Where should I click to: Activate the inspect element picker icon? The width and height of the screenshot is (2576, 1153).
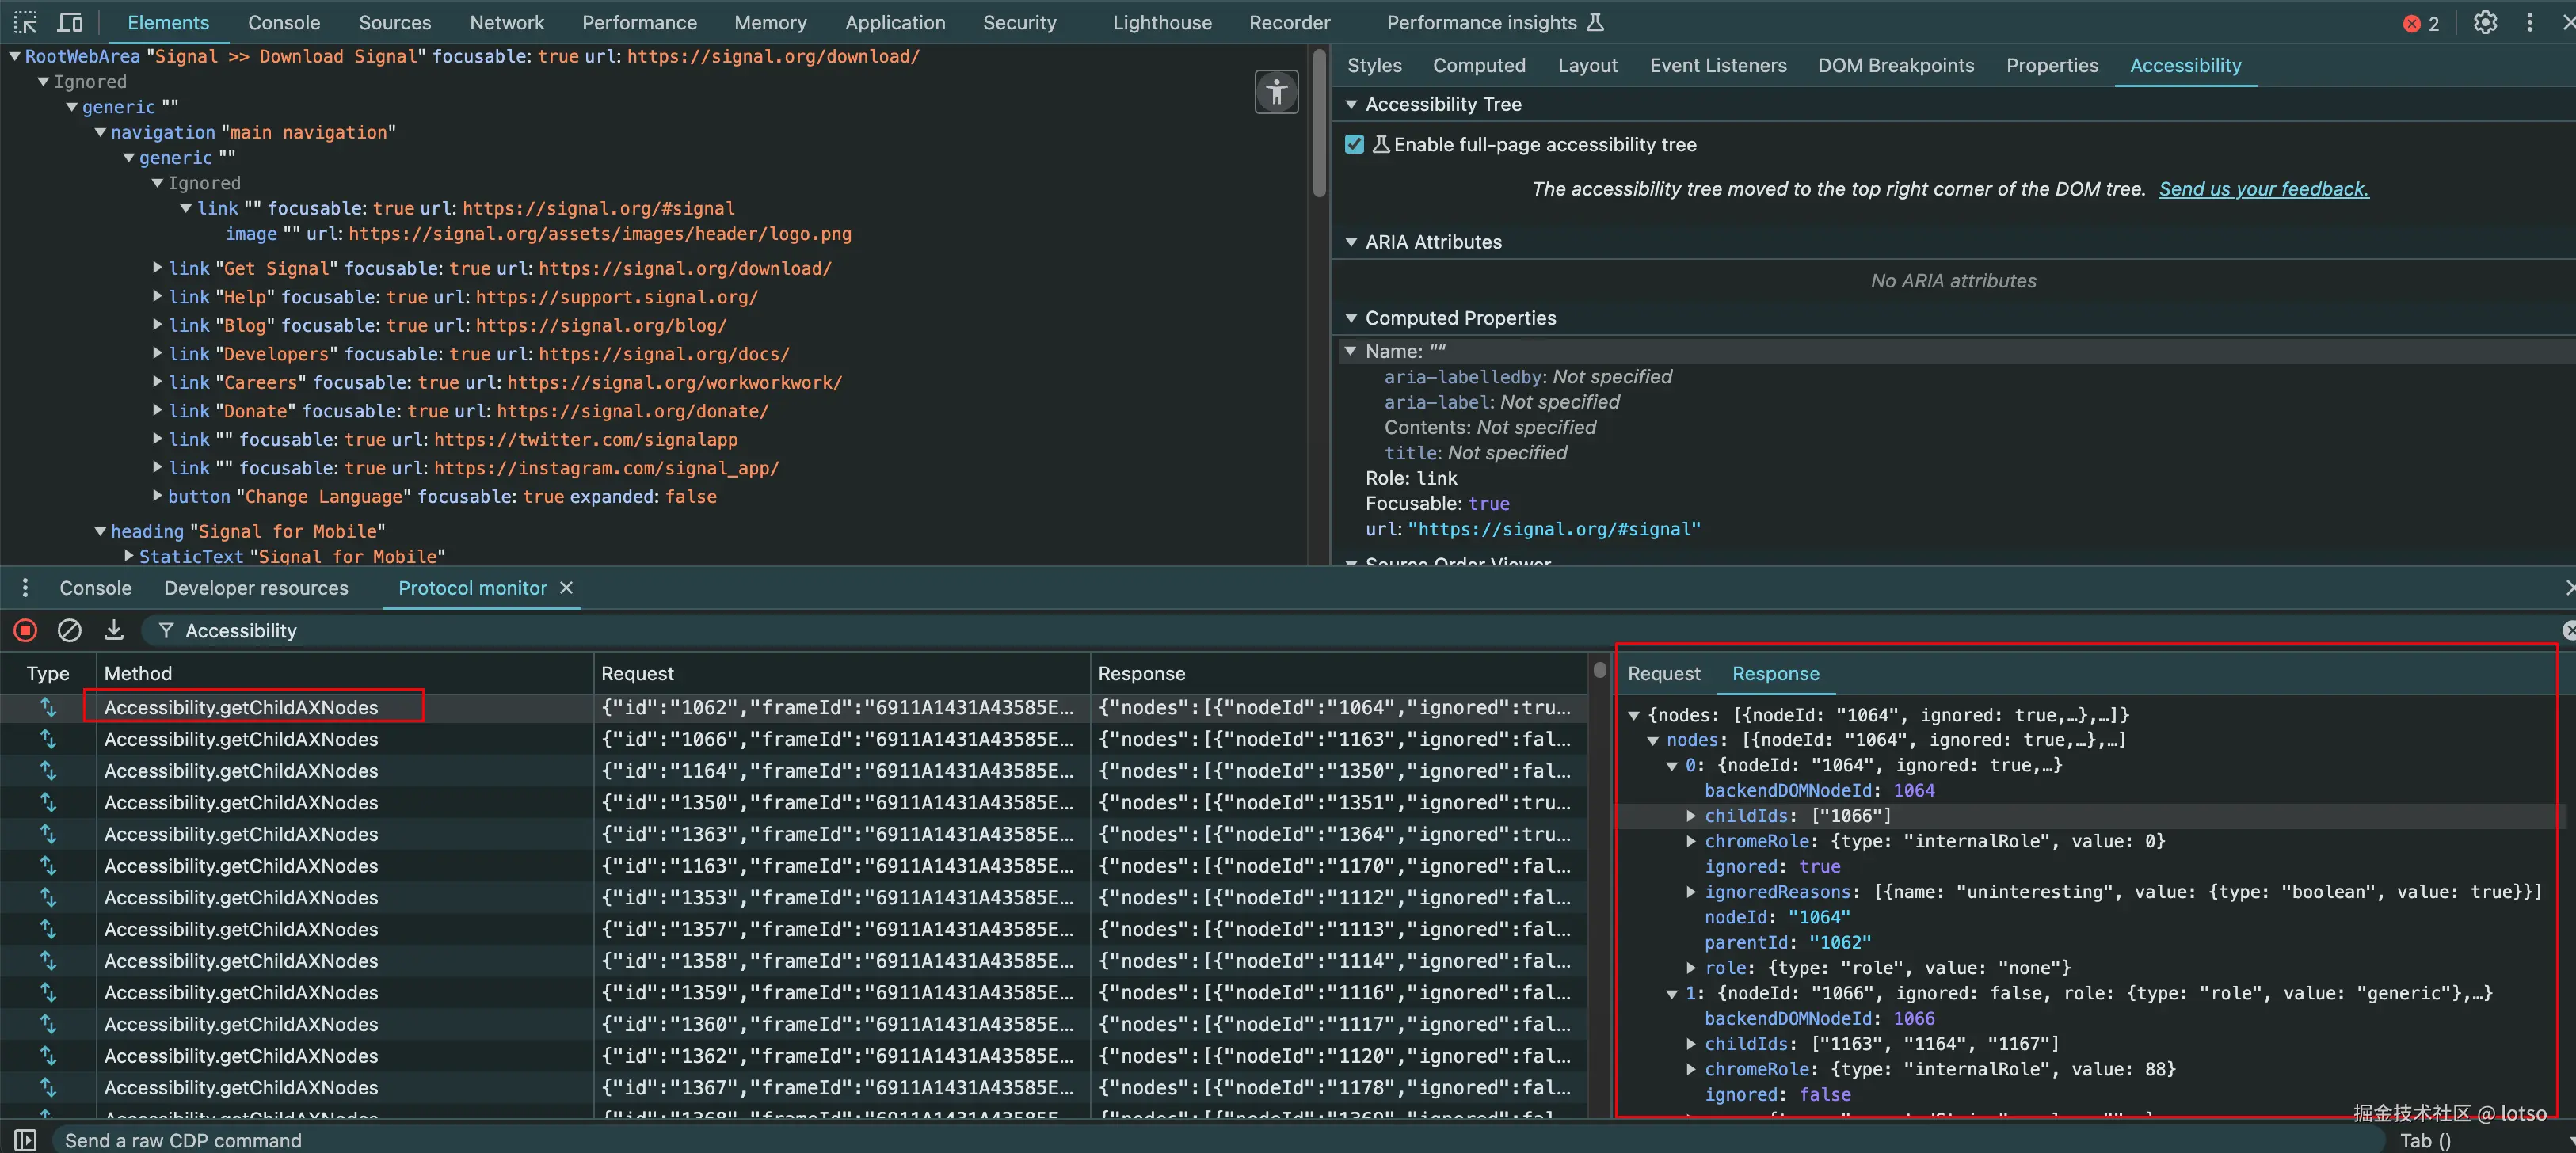tap(25, 22)
